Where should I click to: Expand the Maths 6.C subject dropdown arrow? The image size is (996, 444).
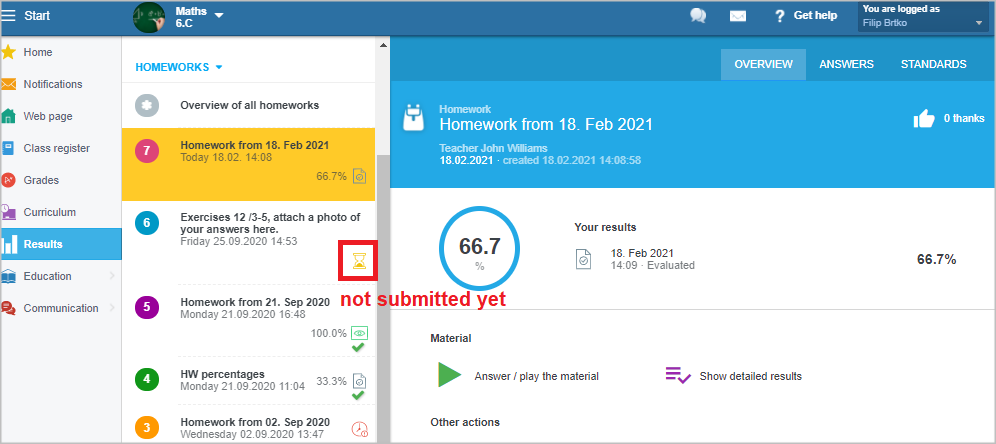coord(219,15)
